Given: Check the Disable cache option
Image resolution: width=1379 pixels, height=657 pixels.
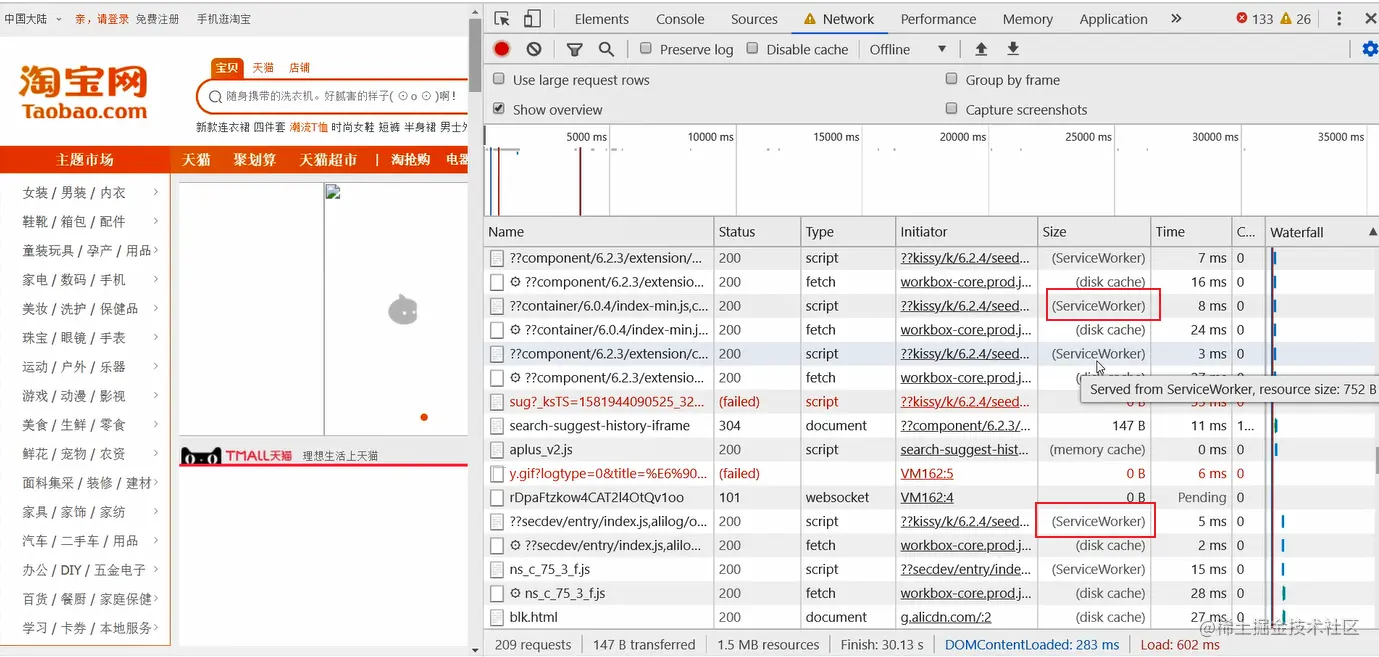Looking at the screenshot, I should pos(752,48).
